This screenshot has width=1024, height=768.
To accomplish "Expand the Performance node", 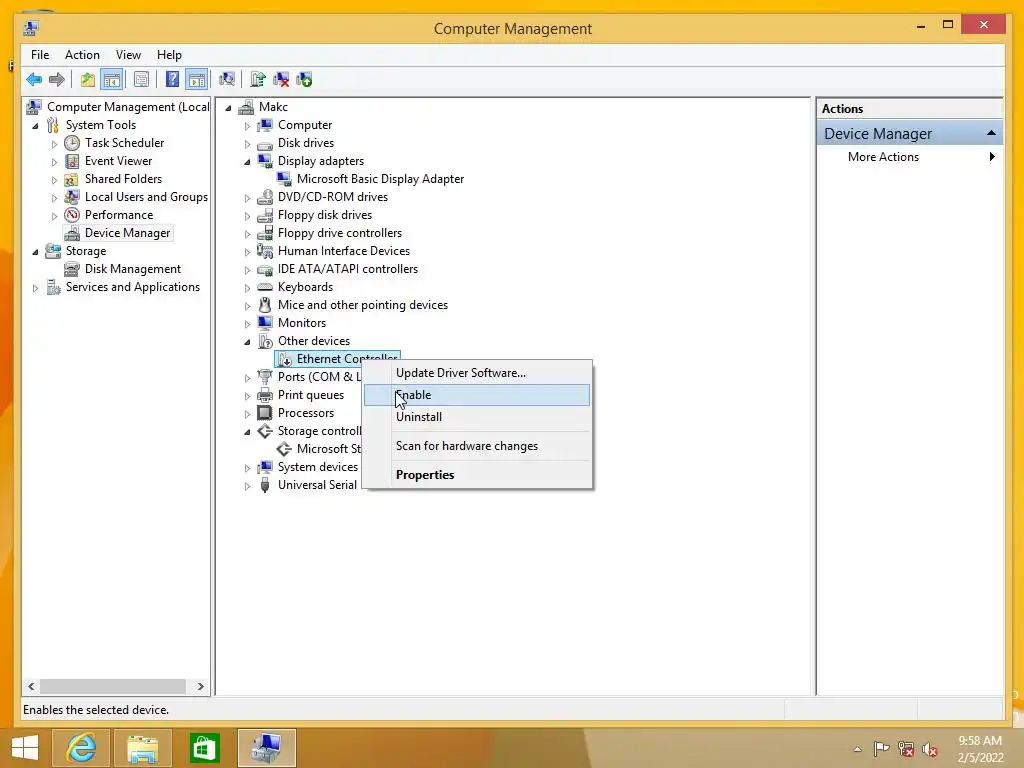I will pos(54,216).
